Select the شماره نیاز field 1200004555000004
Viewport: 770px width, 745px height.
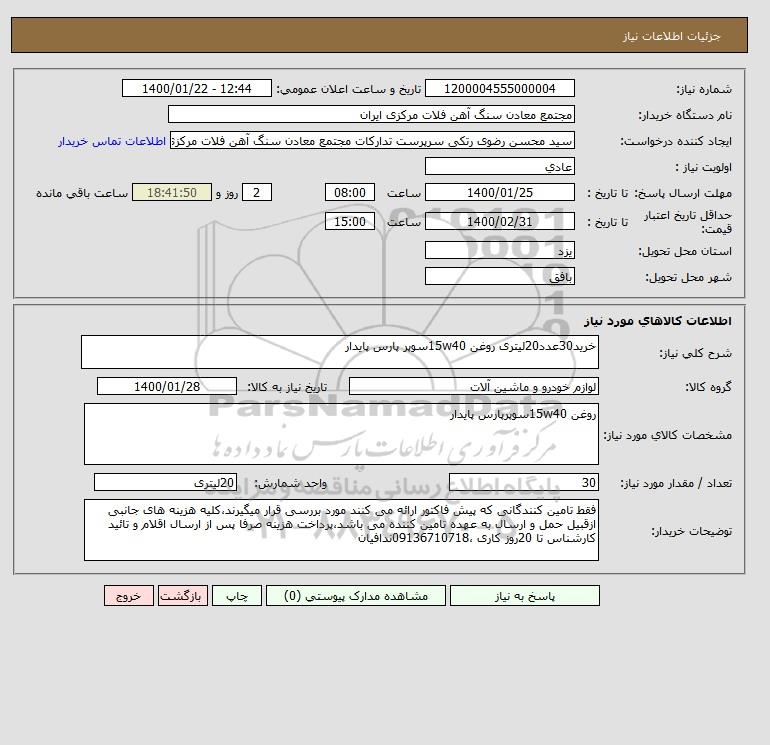click(x=499, y=88)
